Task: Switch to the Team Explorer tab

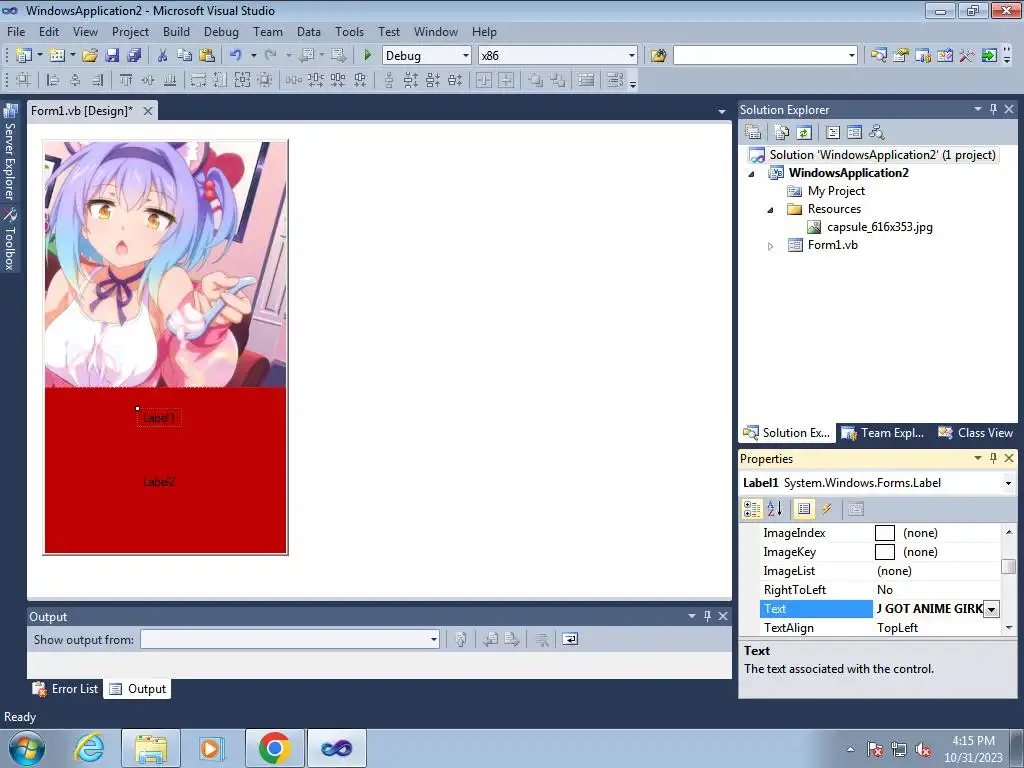Action: tap(883, 433)
